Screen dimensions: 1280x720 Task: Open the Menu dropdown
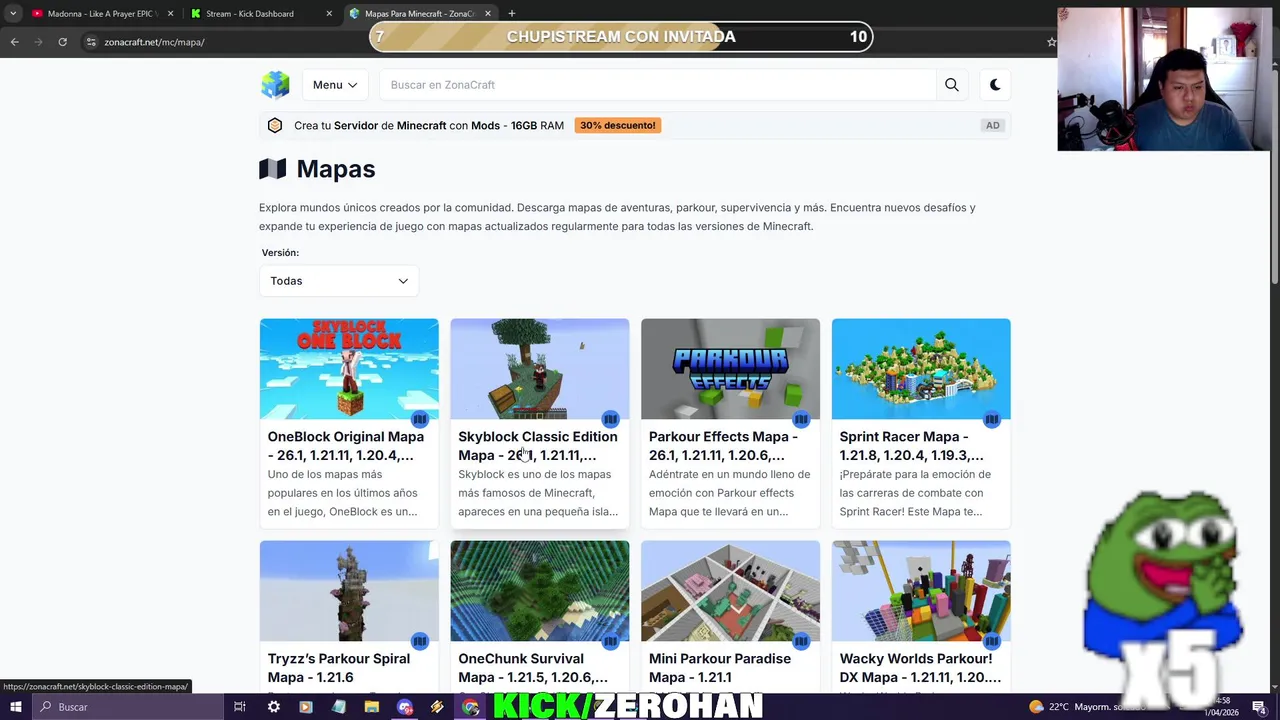coord(335,85)
